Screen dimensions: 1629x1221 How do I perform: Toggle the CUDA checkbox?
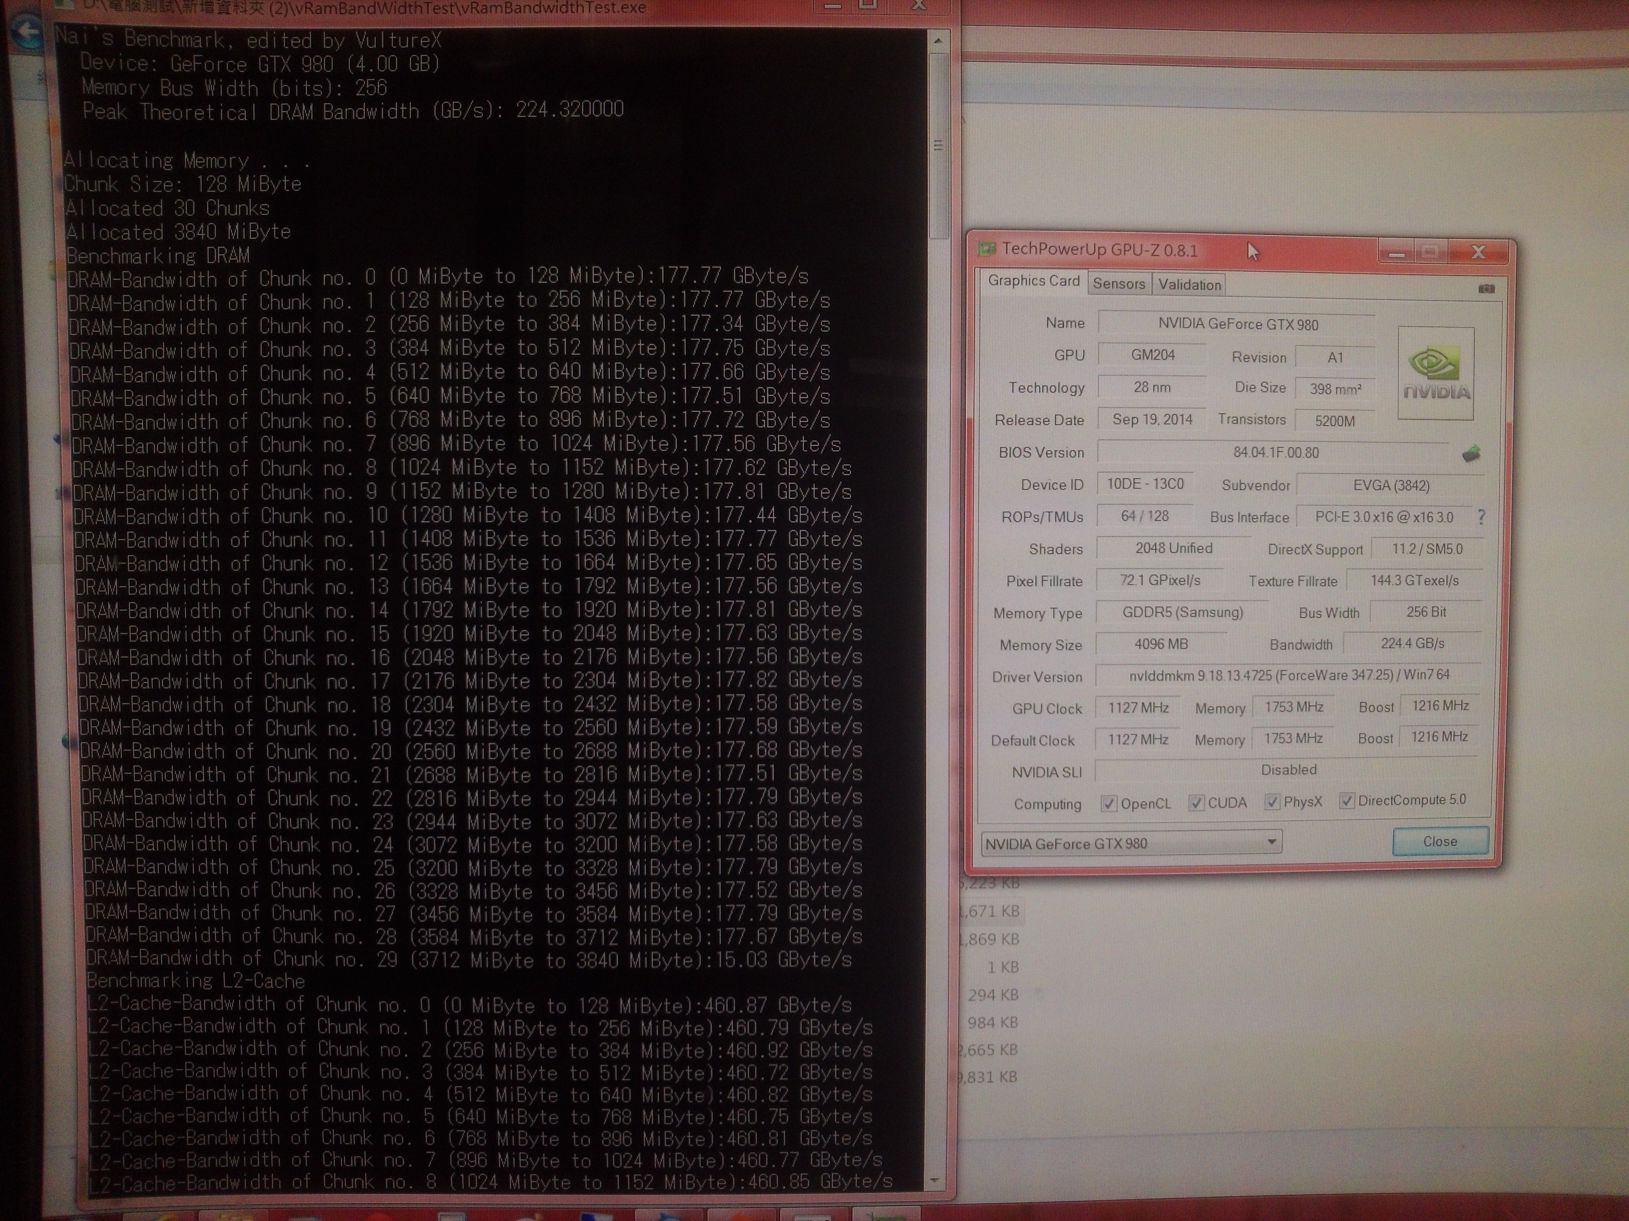pyautogui.click(x=1196, y=803)
